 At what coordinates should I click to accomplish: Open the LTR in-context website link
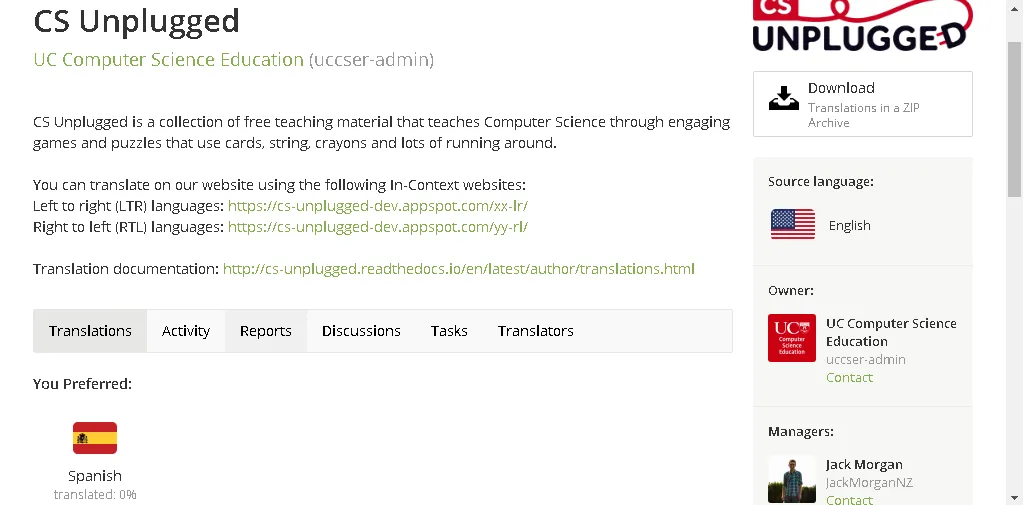[377, 206]
